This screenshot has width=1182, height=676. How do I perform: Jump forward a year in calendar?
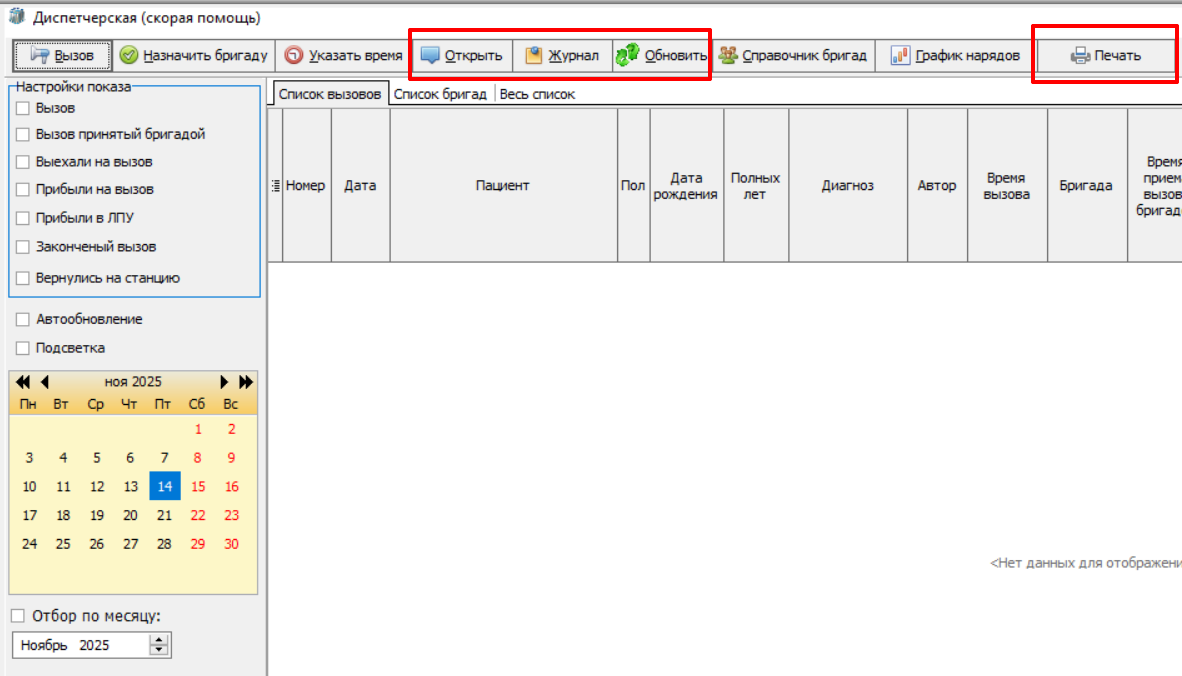(x=246, y=382)
